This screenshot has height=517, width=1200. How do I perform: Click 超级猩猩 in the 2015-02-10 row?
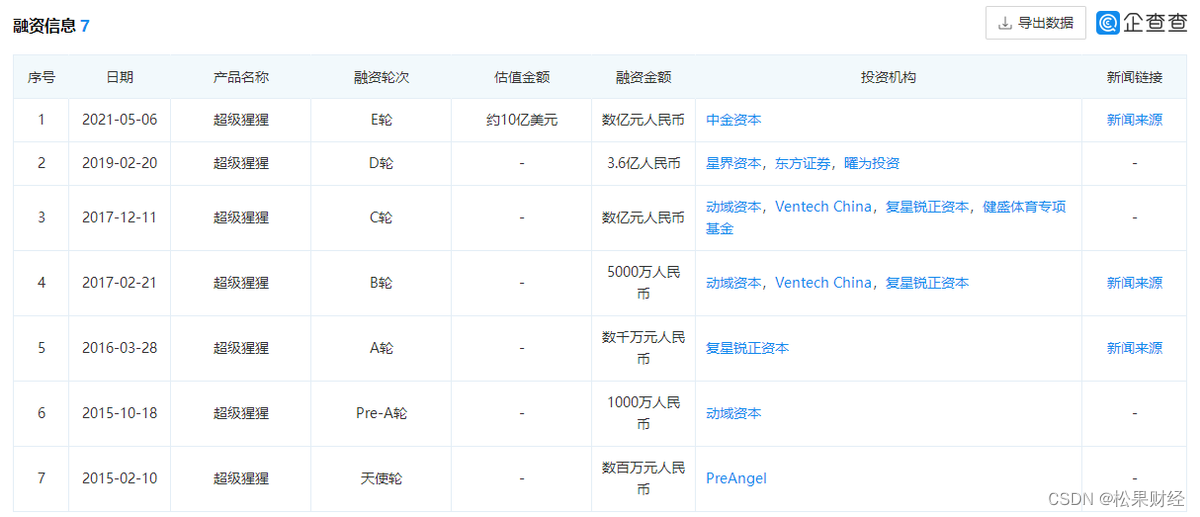point(241,479)
